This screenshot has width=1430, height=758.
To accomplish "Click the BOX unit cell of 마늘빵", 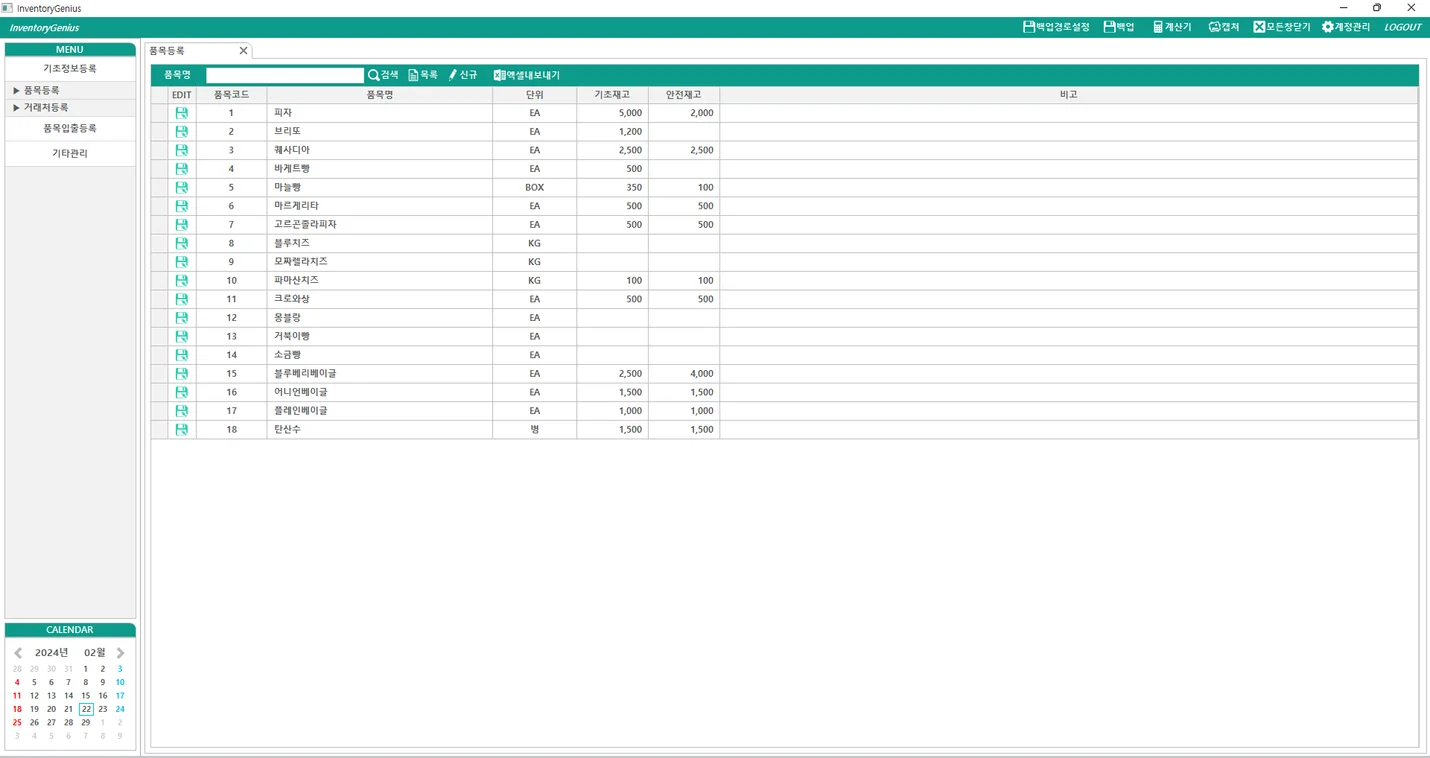I will [534, 187].
